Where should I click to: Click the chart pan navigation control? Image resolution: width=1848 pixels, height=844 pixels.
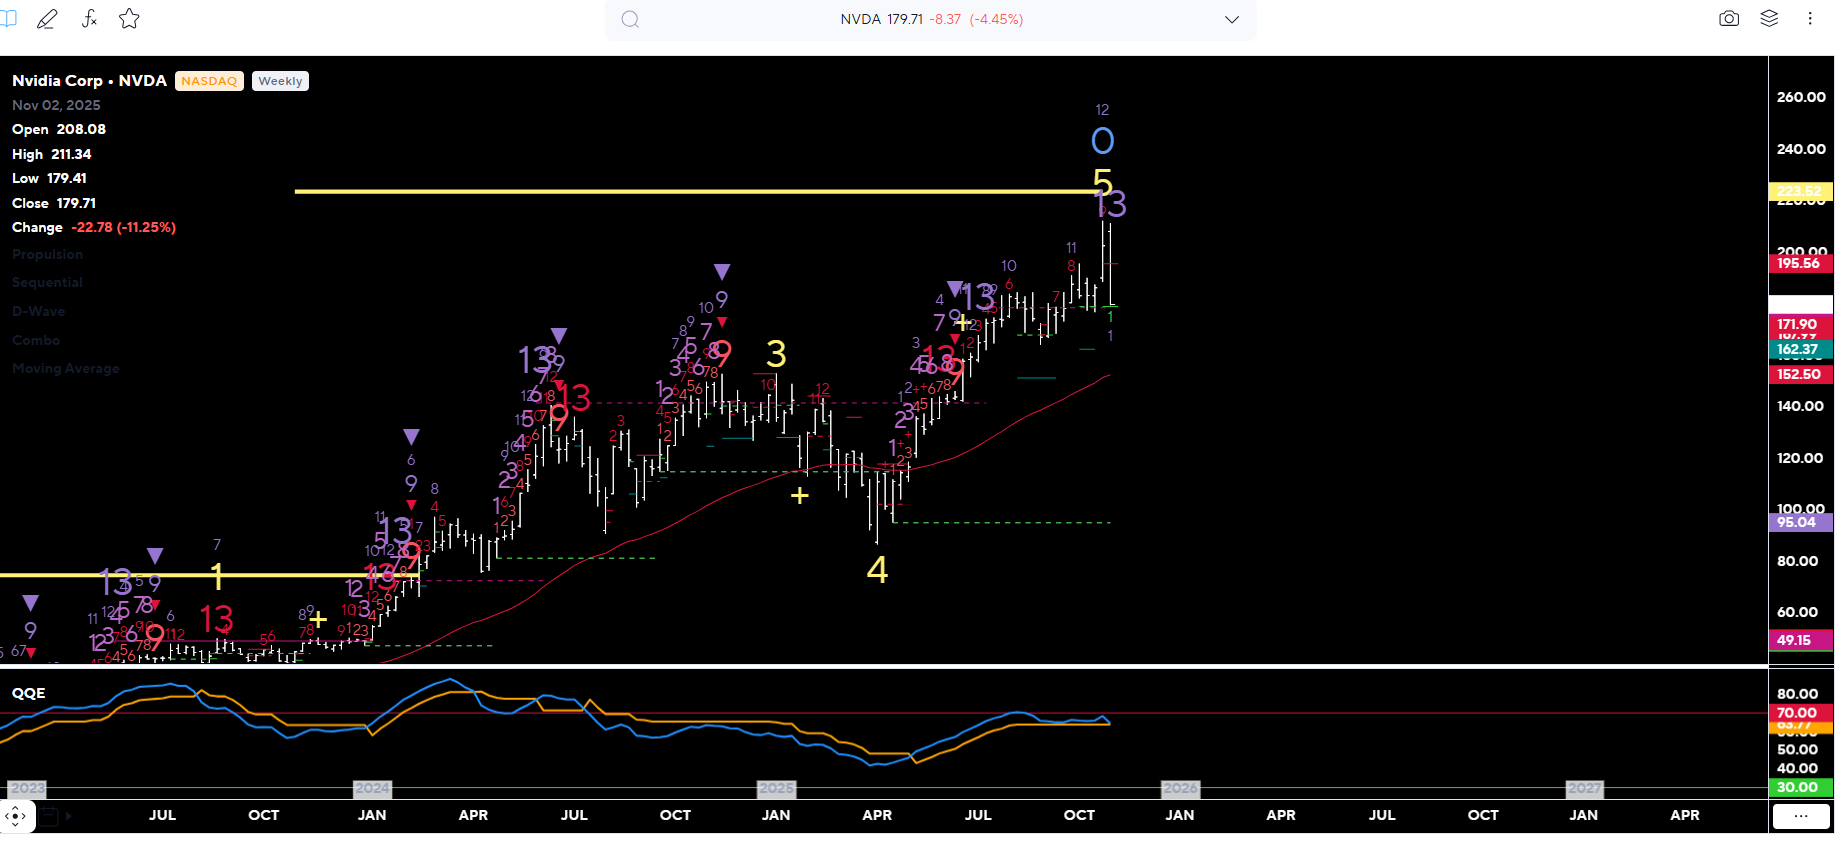pyautogui.click(x=16, y=816)
